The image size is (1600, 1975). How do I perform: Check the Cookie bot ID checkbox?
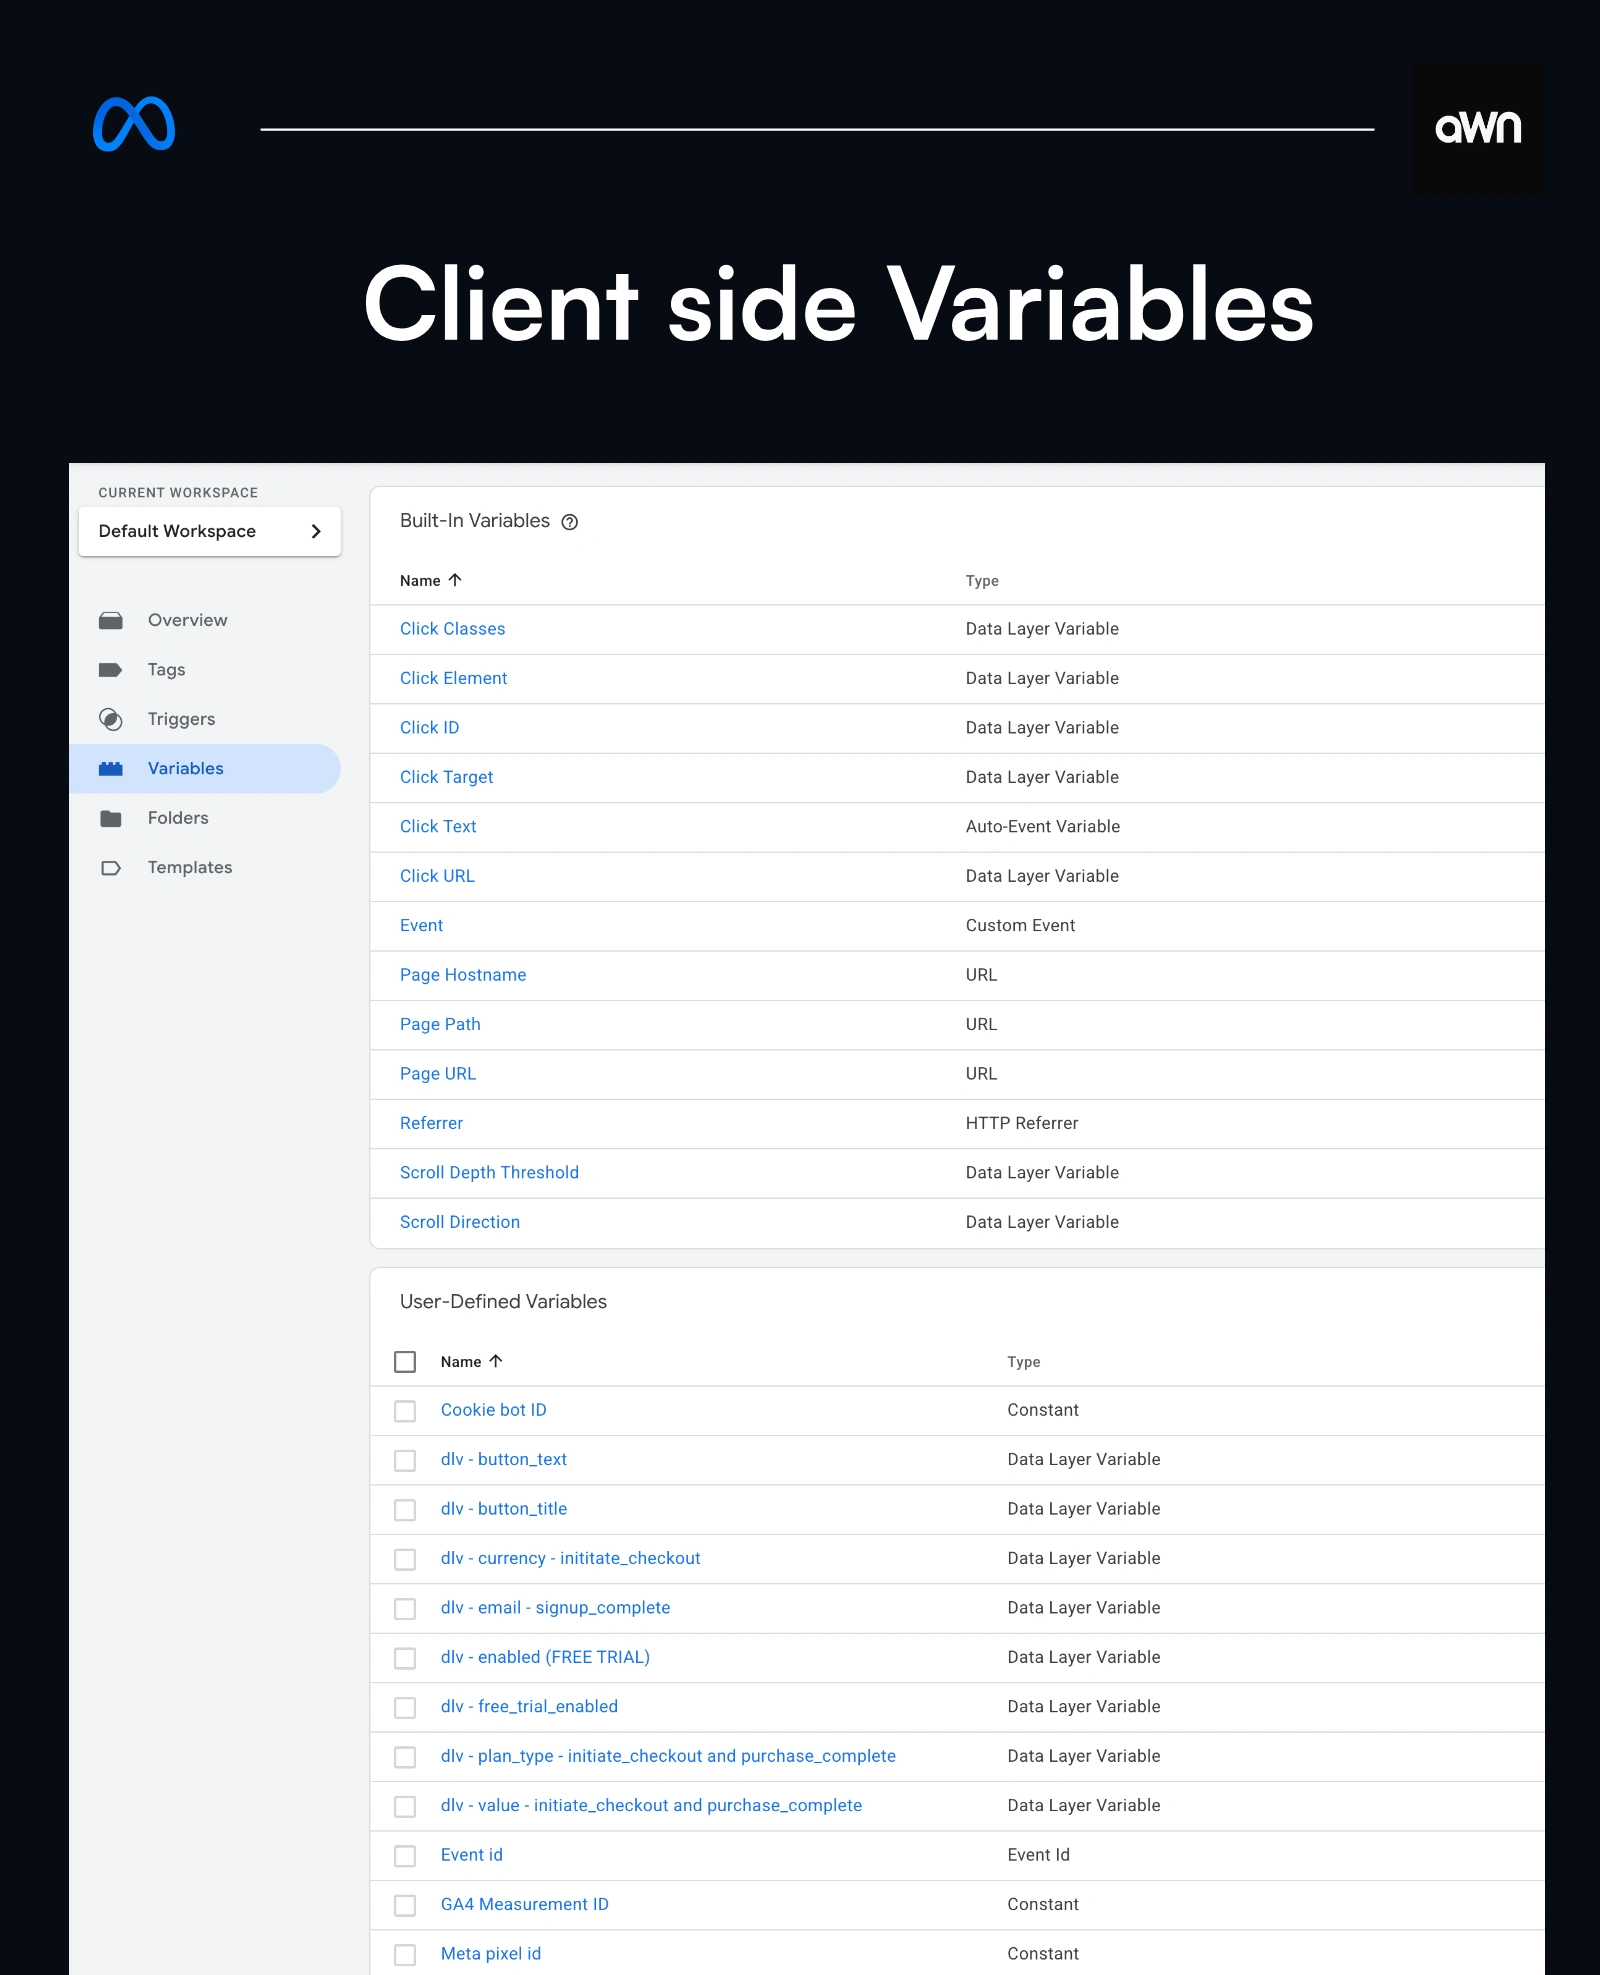[405, 1411]
